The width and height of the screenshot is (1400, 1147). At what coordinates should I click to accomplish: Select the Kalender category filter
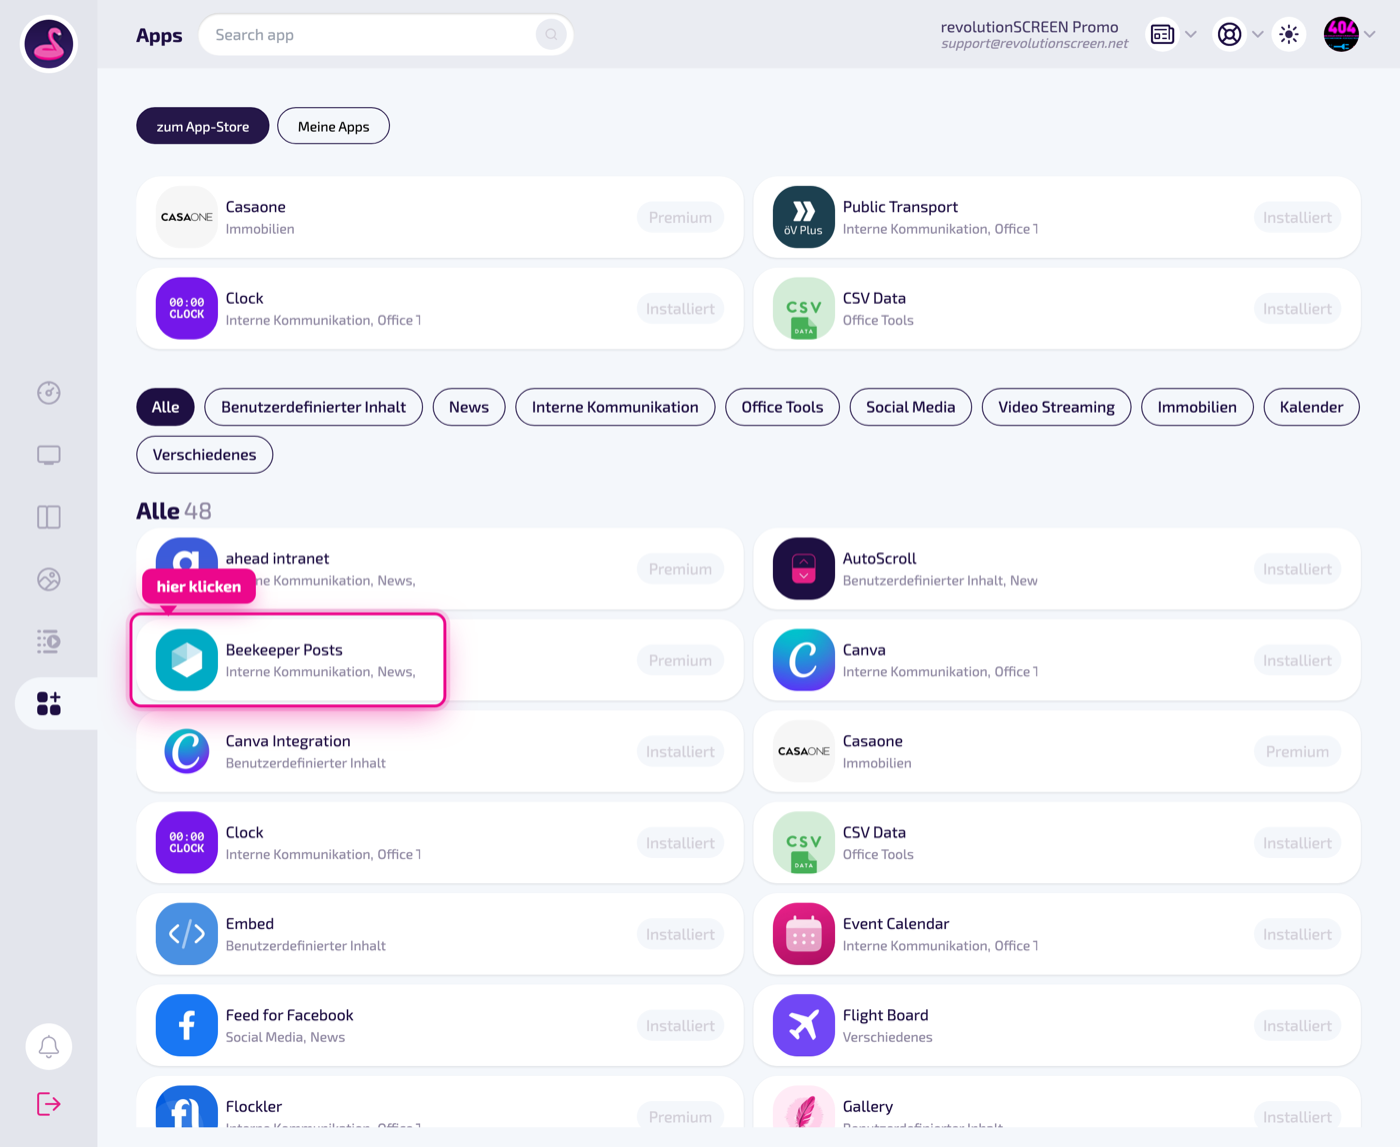(1311, 407)
